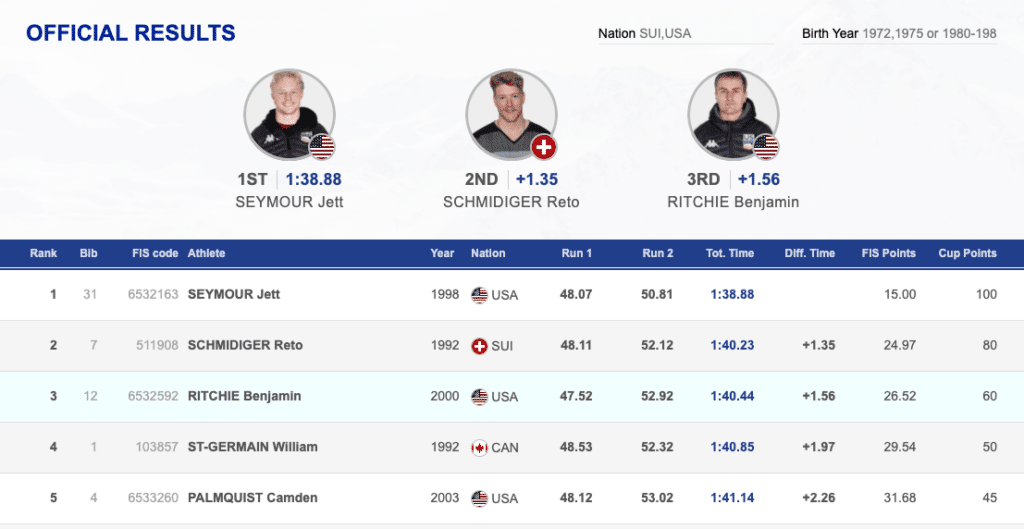Click the USA flag in Palmquist's row

tap(479, 498)
